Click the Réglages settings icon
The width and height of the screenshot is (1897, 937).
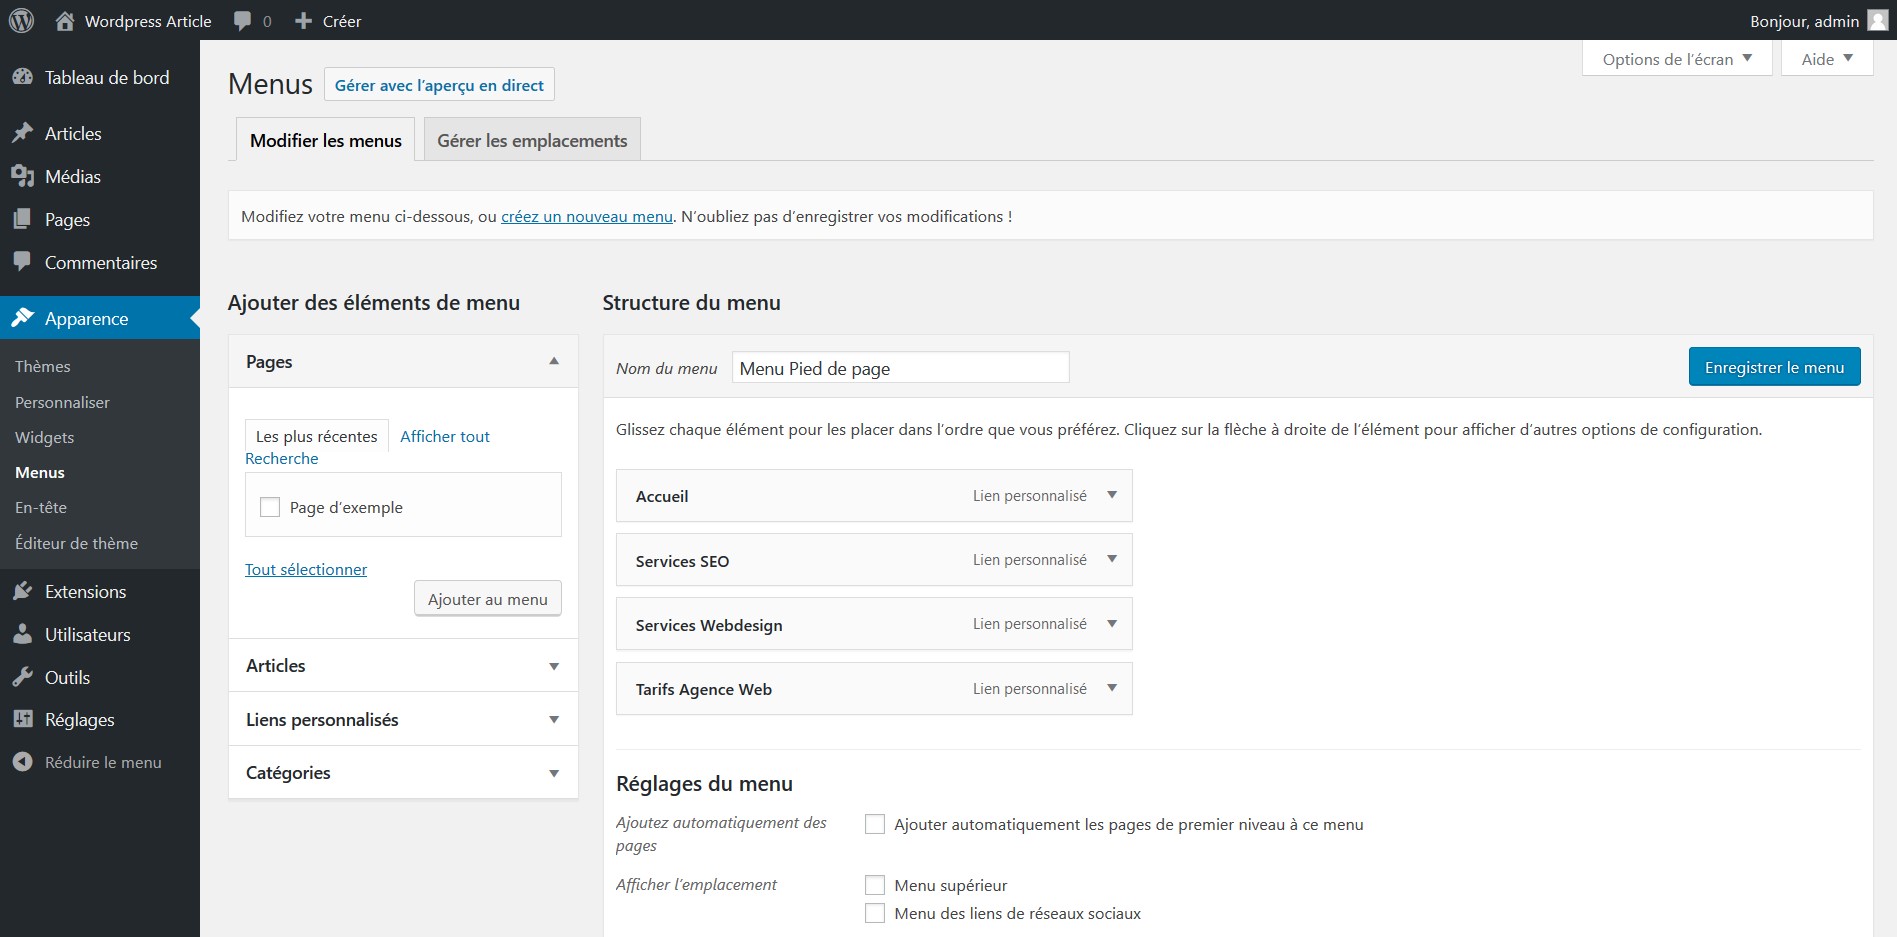click(22, 719)
